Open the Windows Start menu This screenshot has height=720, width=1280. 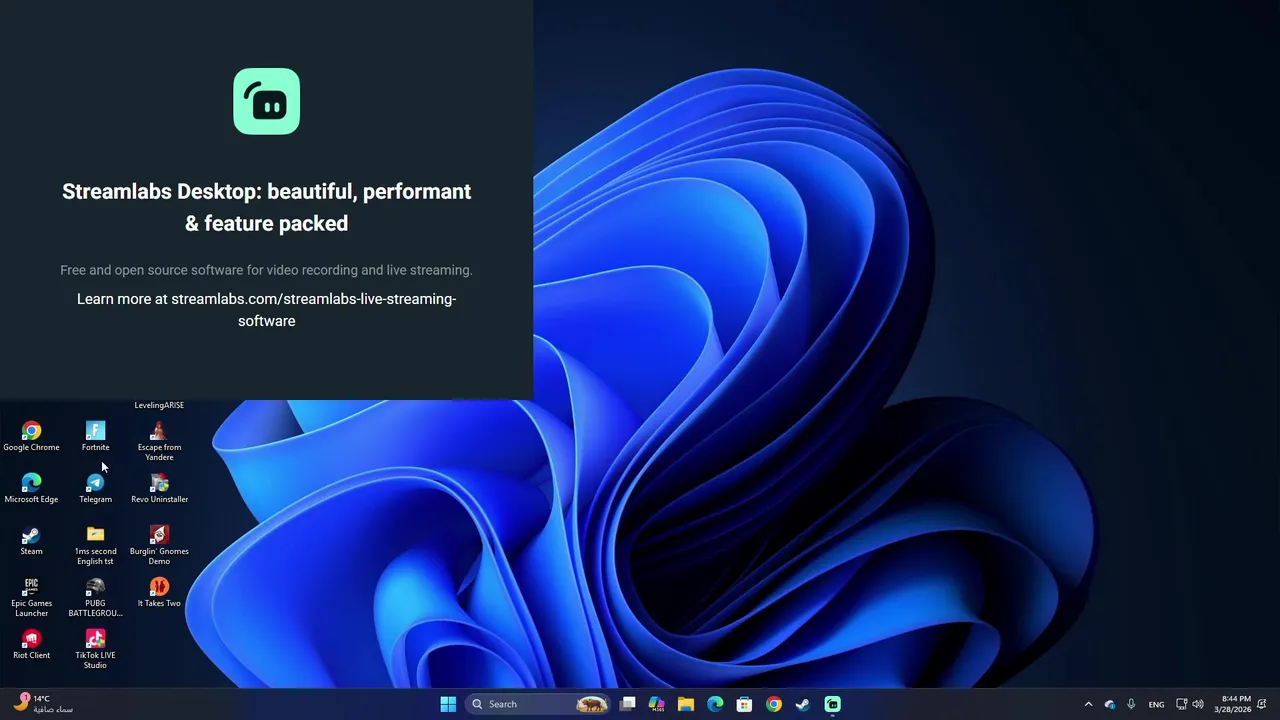pyautogui.click(x=448, y=704)
